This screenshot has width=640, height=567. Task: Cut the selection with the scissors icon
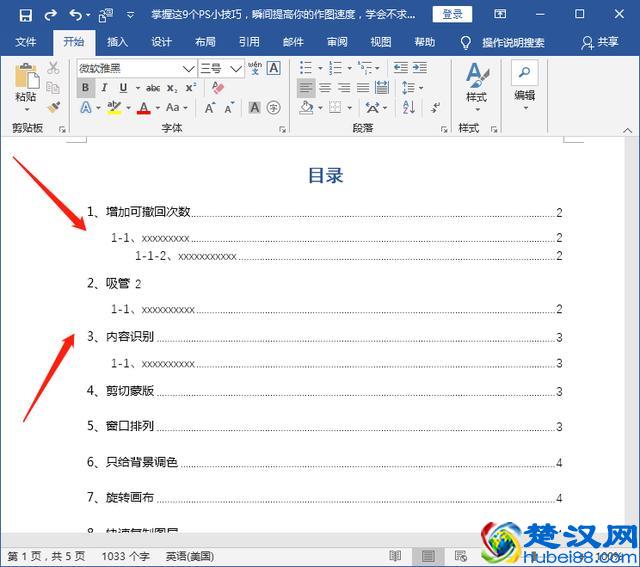point(53,68)
